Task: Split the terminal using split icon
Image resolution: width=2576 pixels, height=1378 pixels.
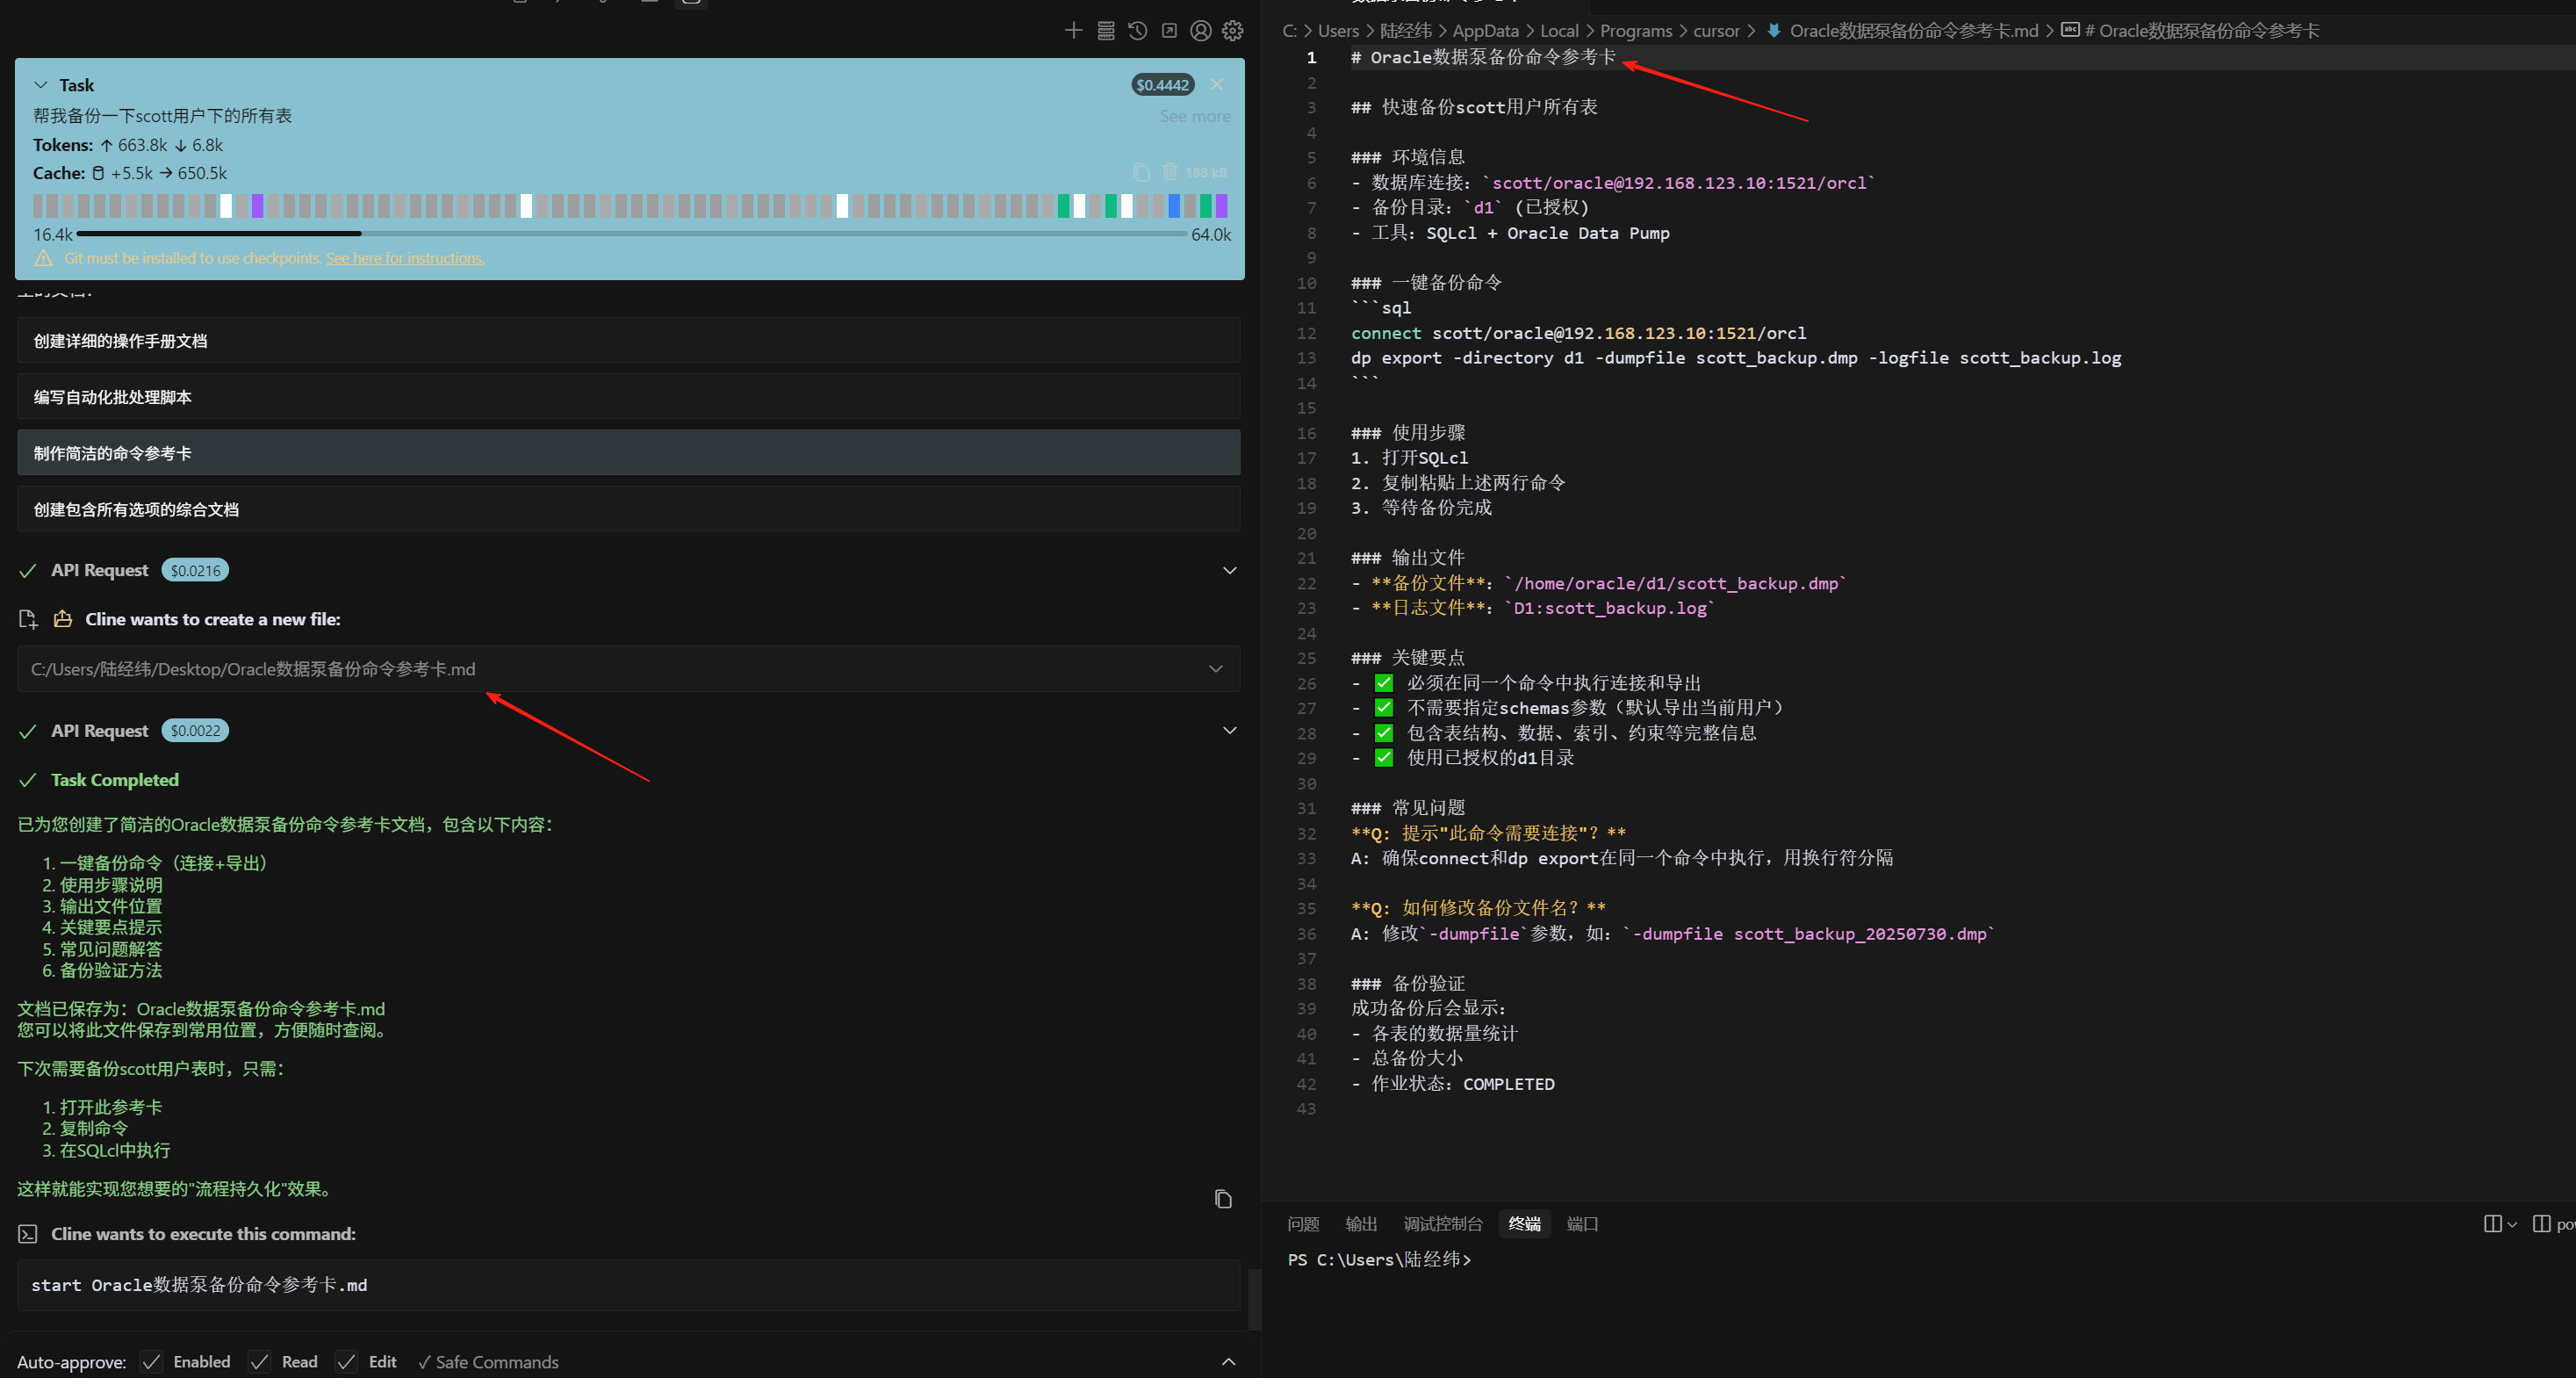Action: [2492, 1224]
